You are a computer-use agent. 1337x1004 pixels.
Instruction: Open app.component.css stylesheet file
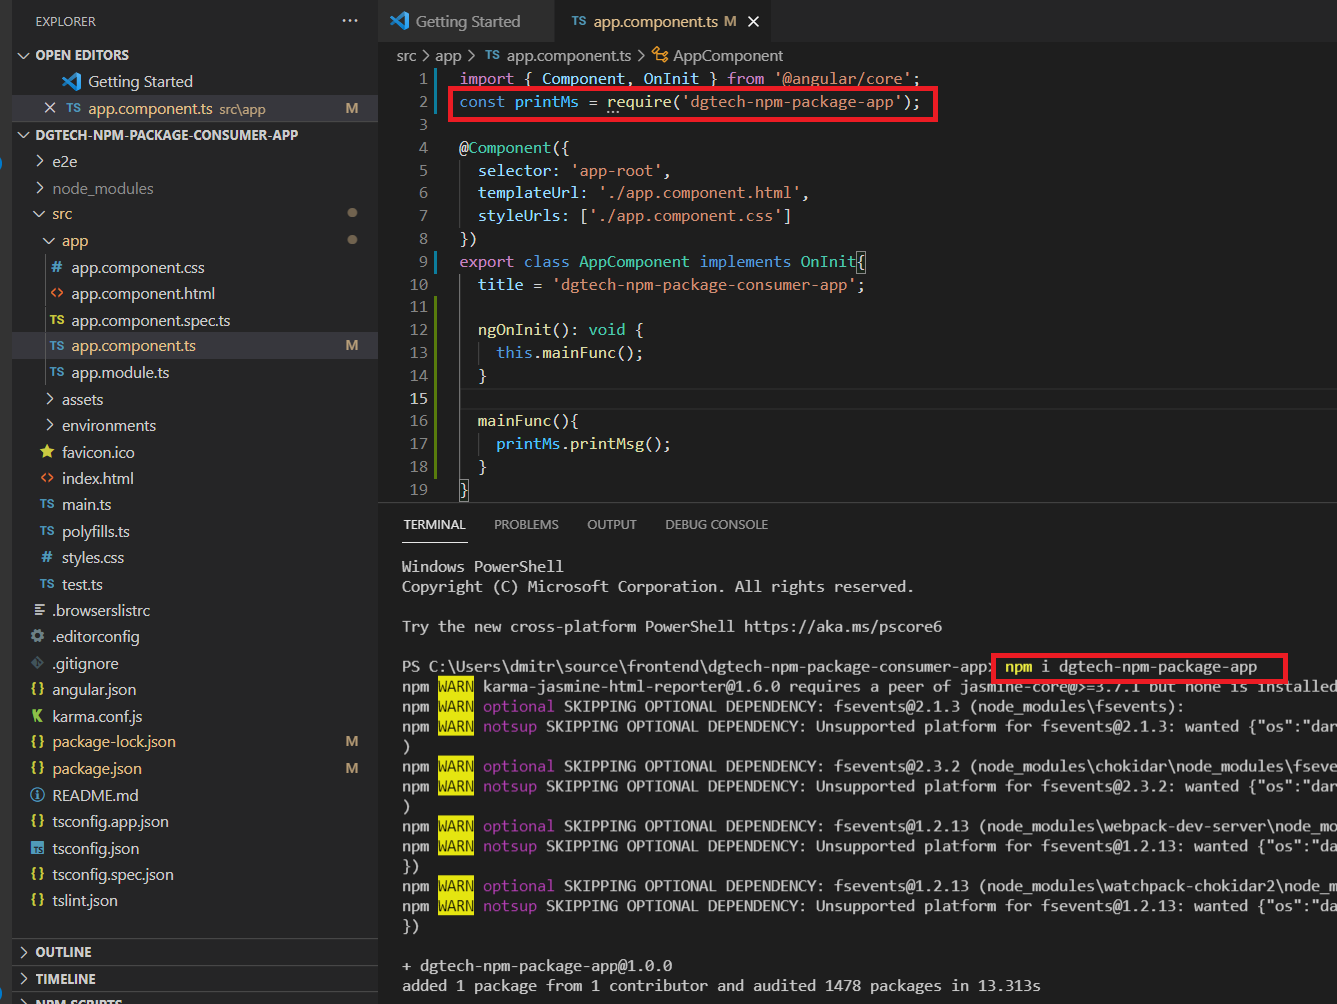tap(137, 267)
